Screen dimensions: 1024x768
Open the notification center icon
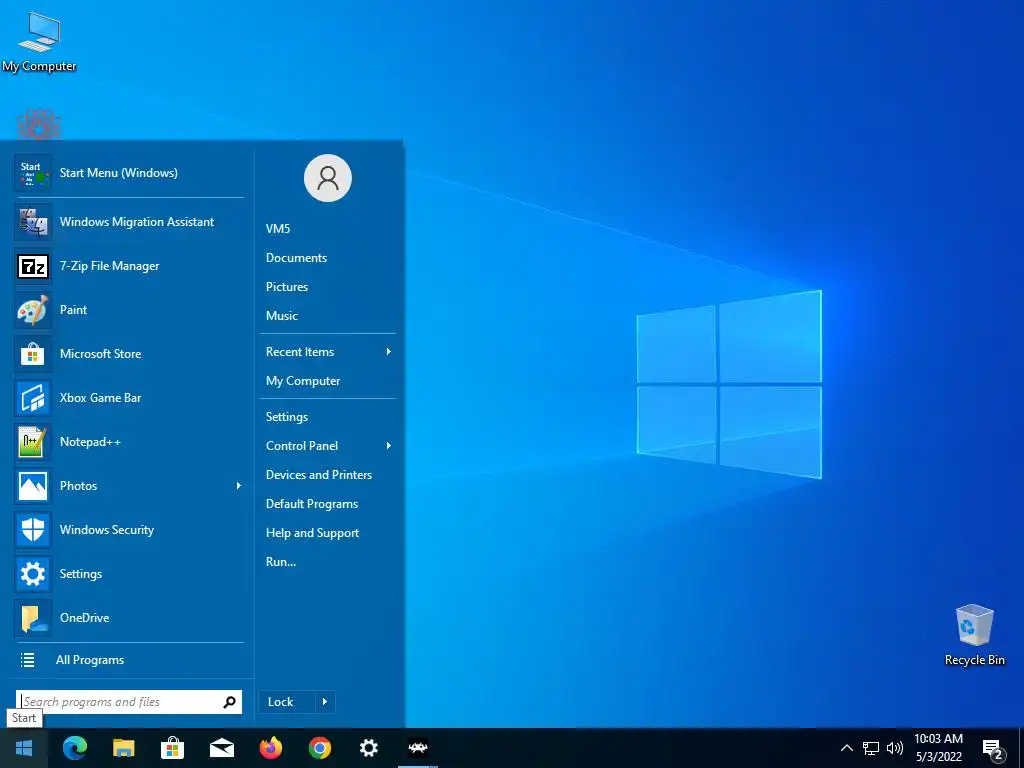coord(993,750)
